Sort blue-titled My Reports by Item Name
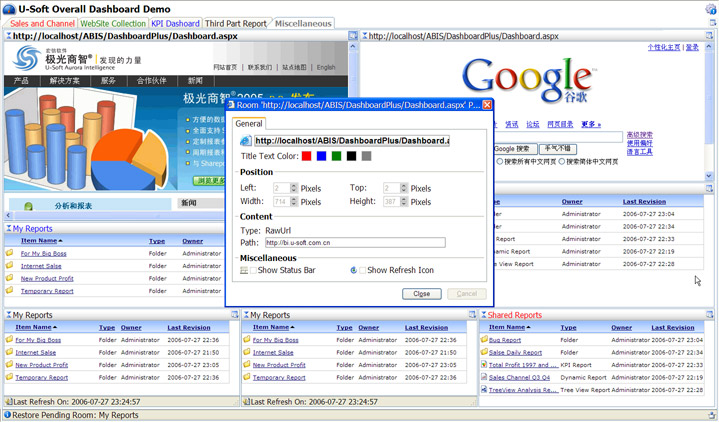 [39, 240]
